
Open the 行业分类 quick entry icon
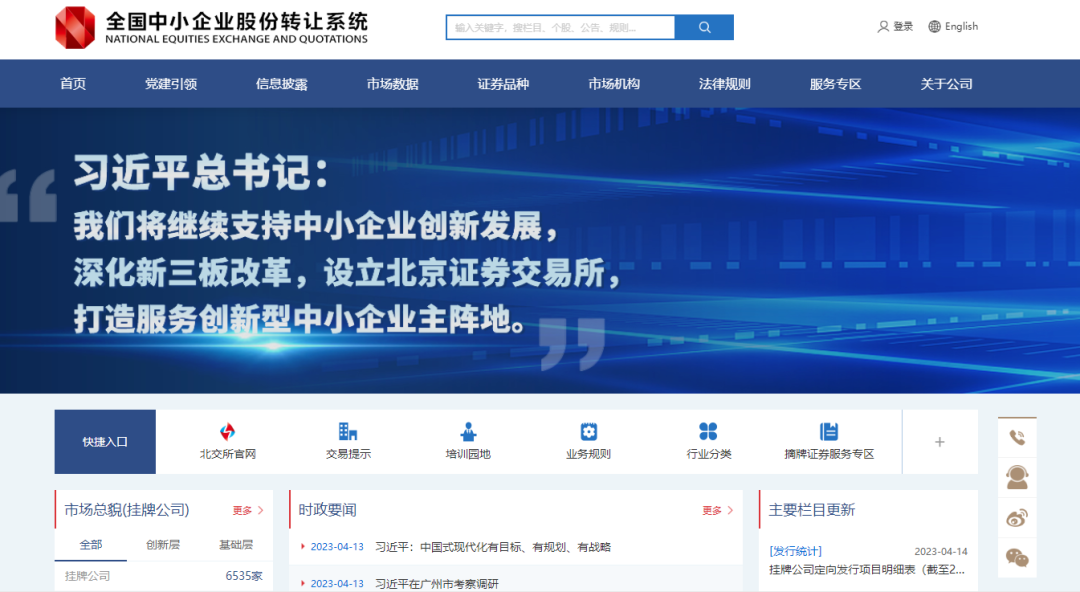click(708, 432)
